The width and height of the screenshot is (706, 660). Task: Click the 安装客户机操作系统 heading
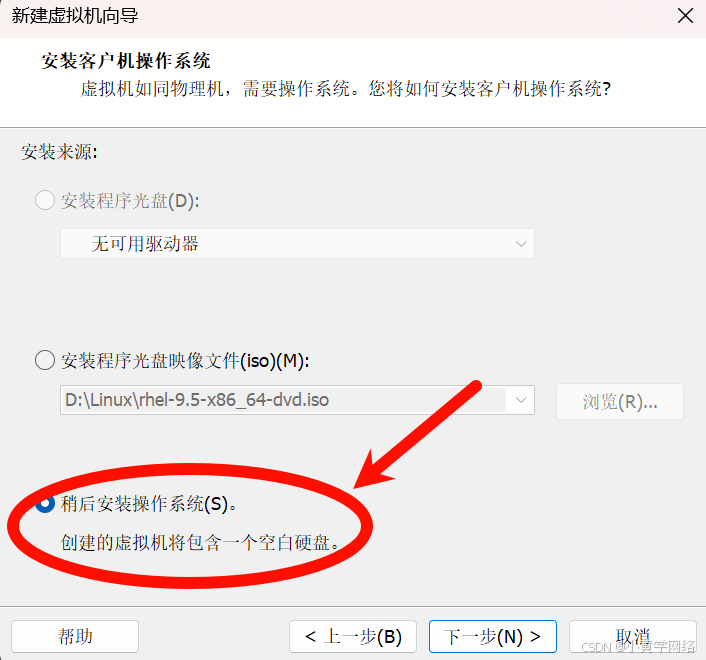click(126, 61)
